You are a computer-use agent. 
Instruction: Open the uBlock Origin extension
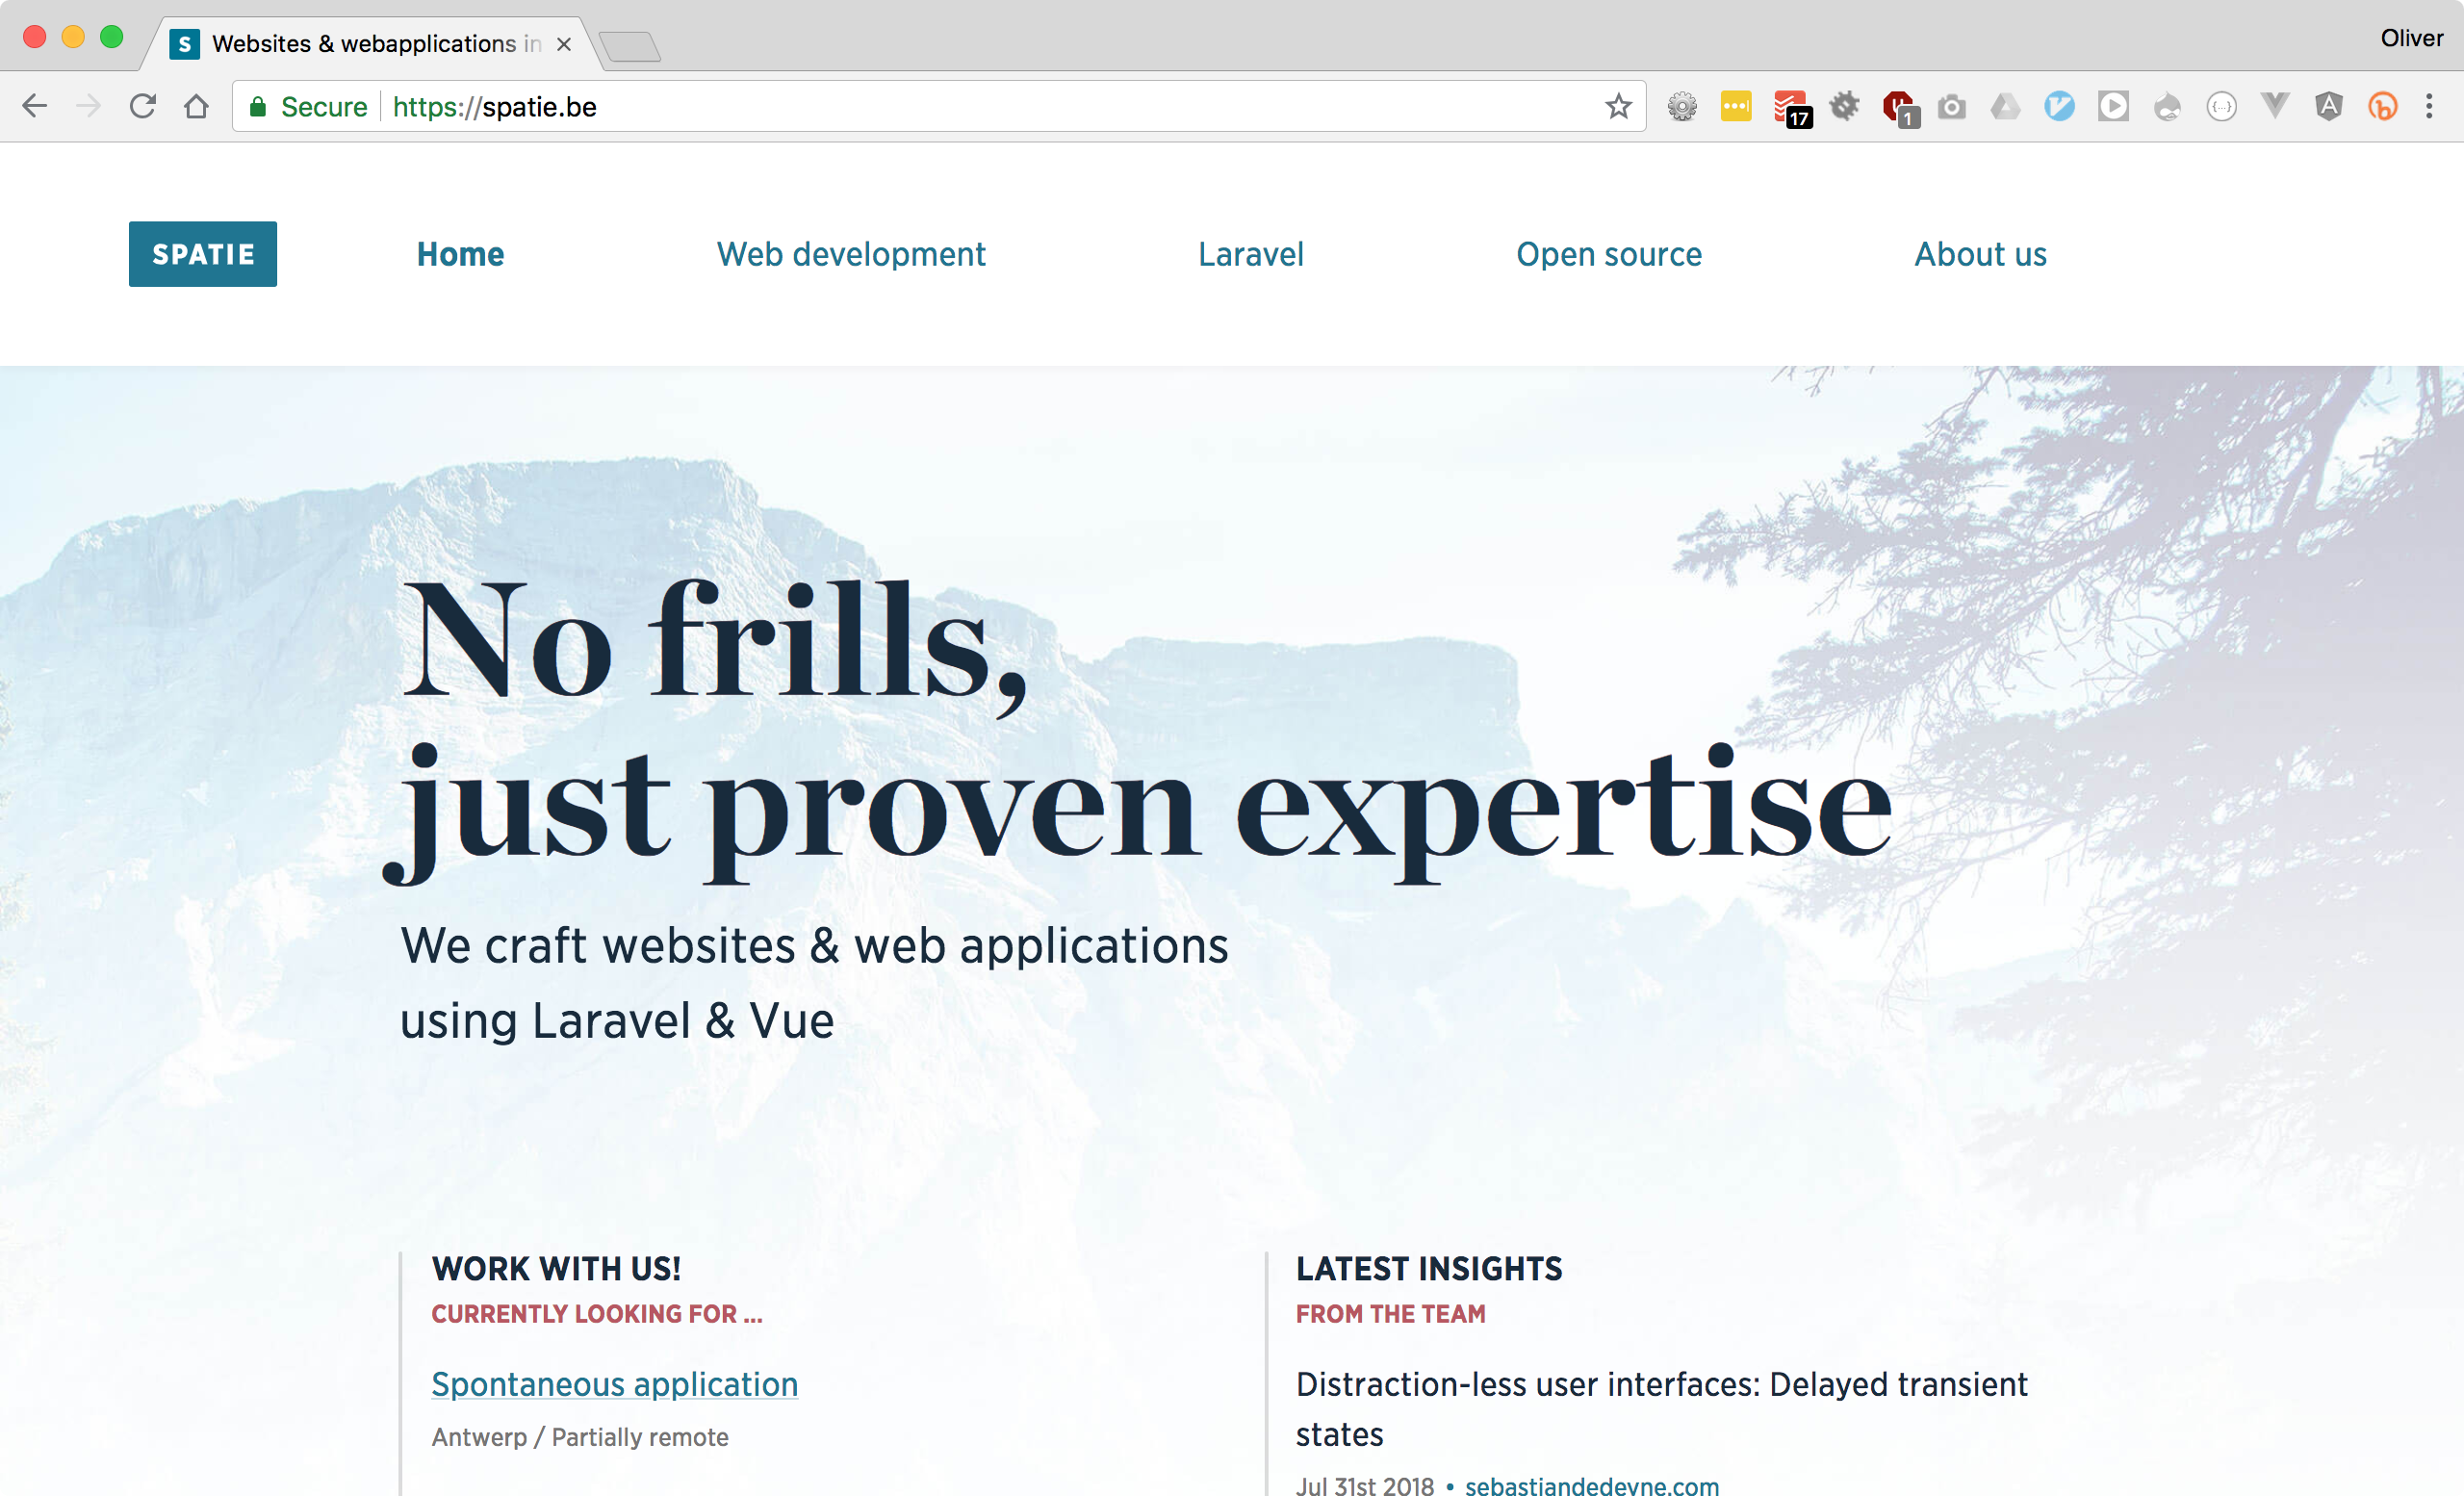coord(1897,107)
